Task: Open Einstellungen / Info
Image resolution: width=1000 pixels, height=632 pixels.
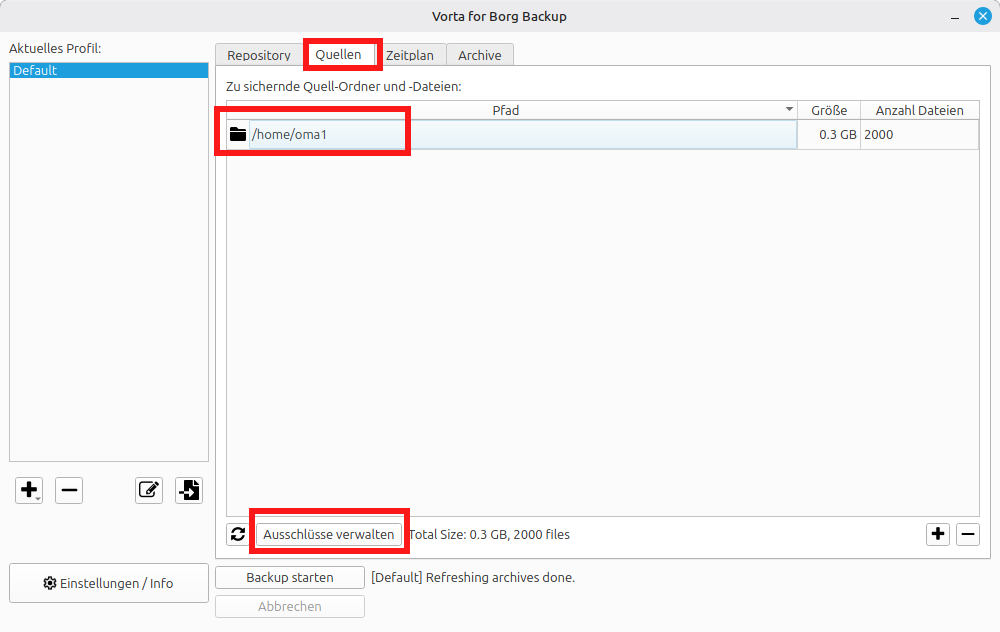Action: click(109, 583)
